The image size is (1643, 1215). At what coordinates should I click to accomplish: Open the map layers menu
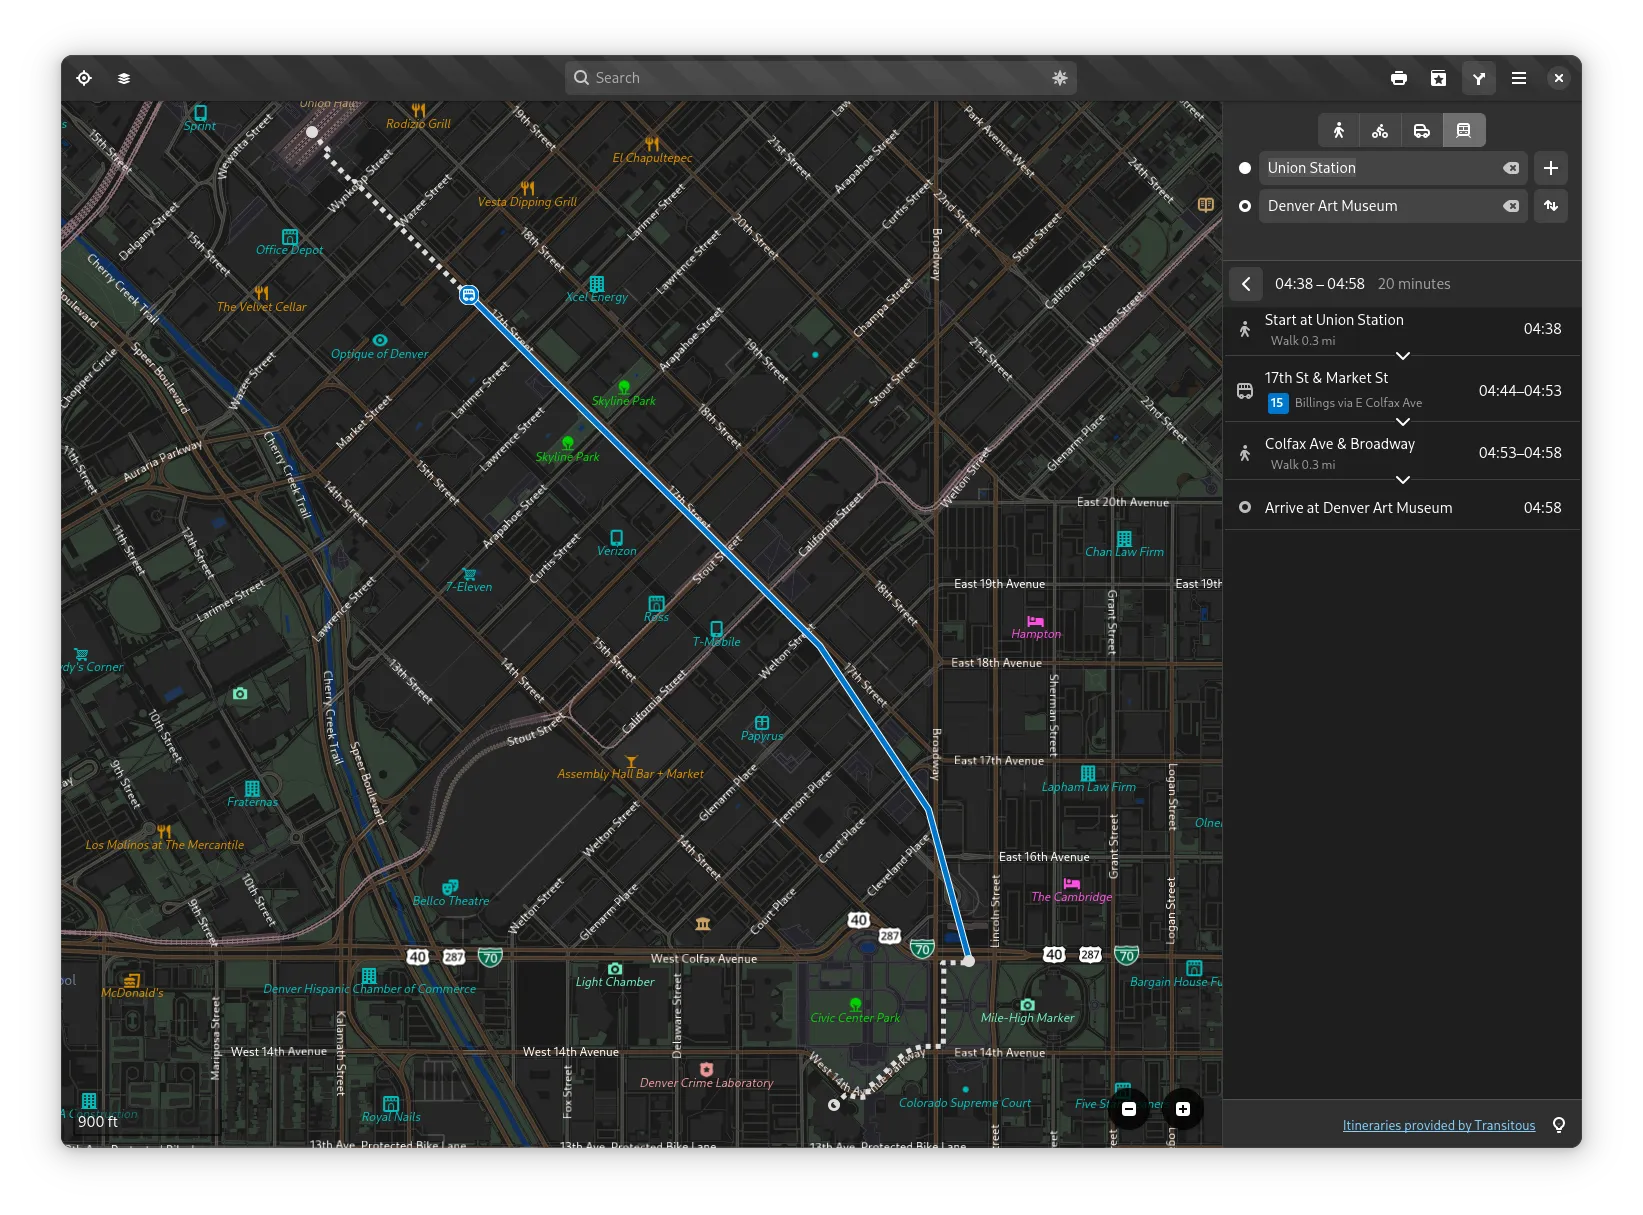(x=124, y=78)
